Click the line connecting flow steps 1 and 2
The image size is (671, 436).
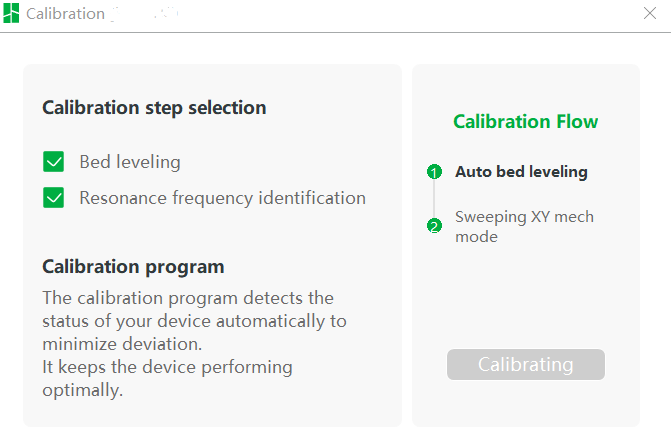tap(434, 199)
